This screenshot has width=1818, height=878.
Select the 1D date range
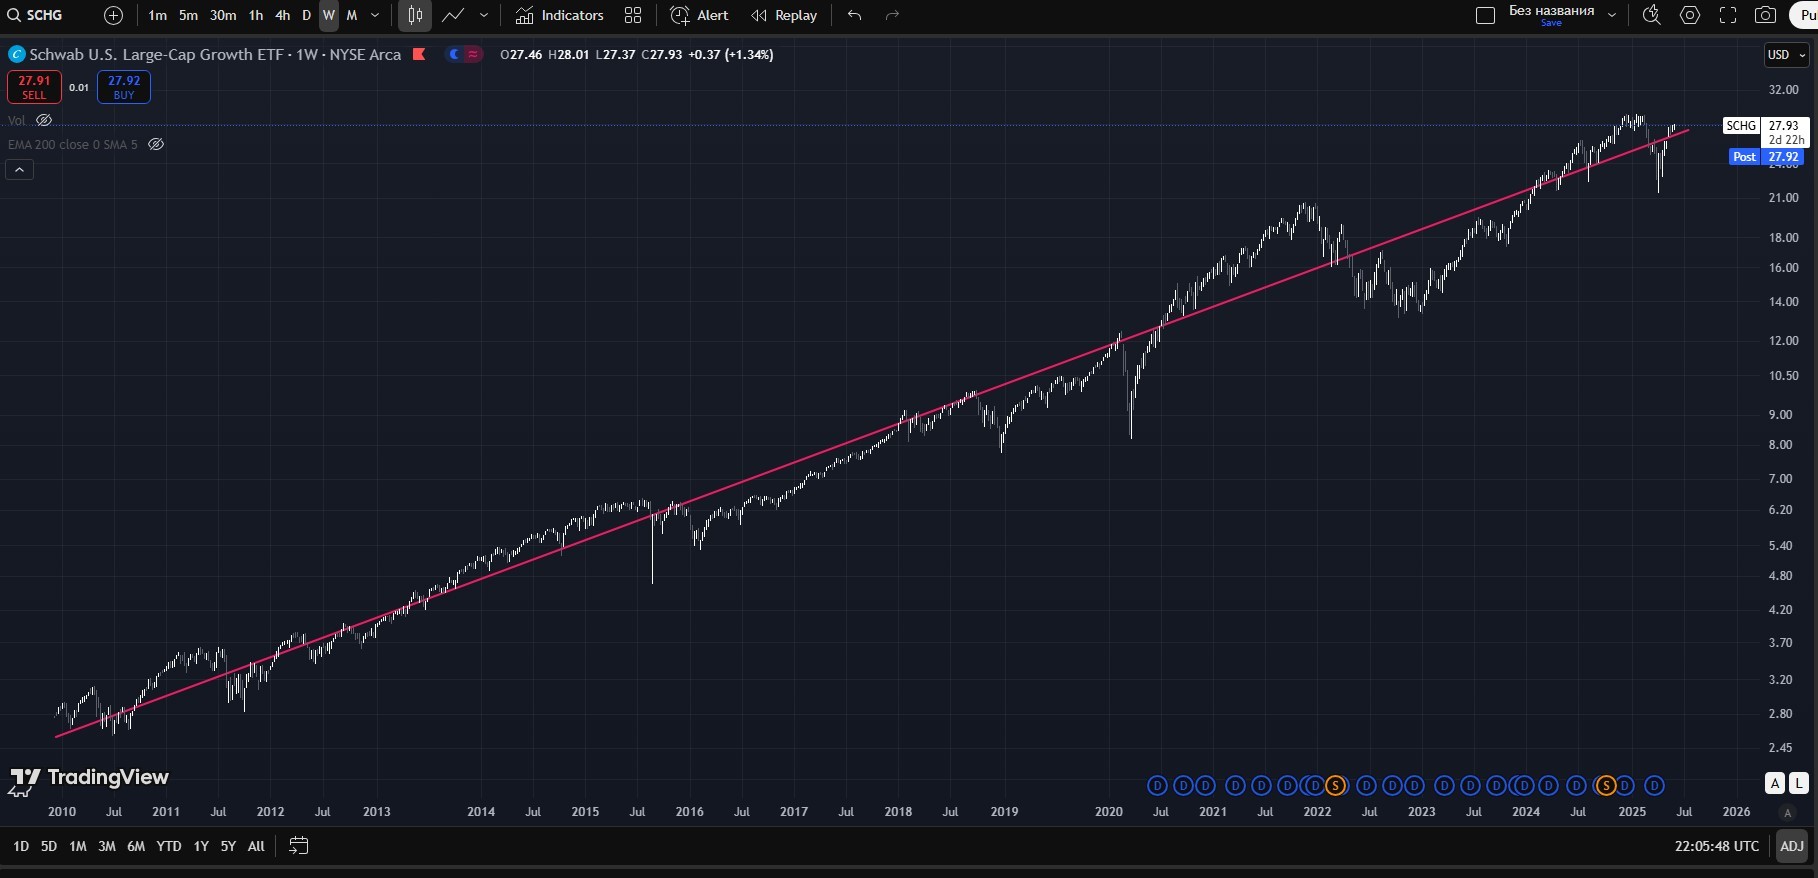point(21,846)
